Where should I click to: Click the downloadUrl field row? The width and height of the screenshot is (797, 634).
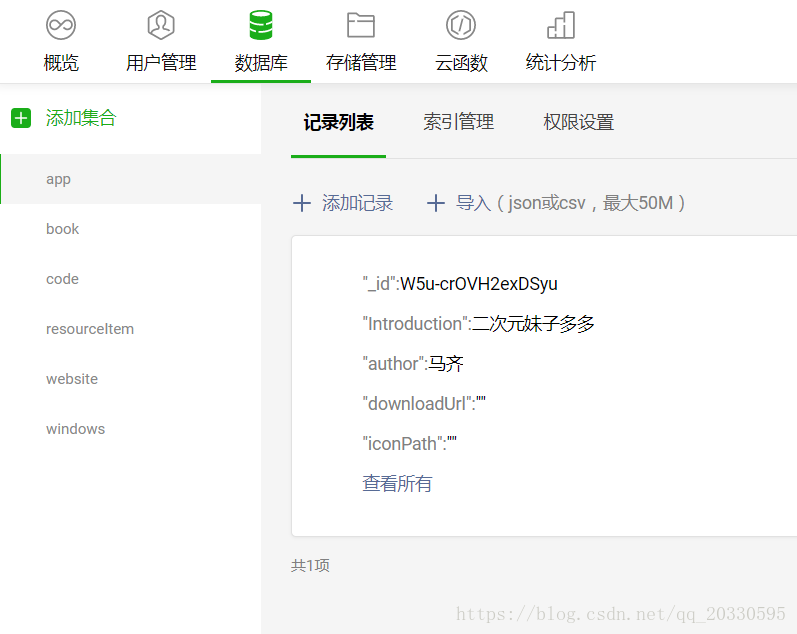(424, 404)
